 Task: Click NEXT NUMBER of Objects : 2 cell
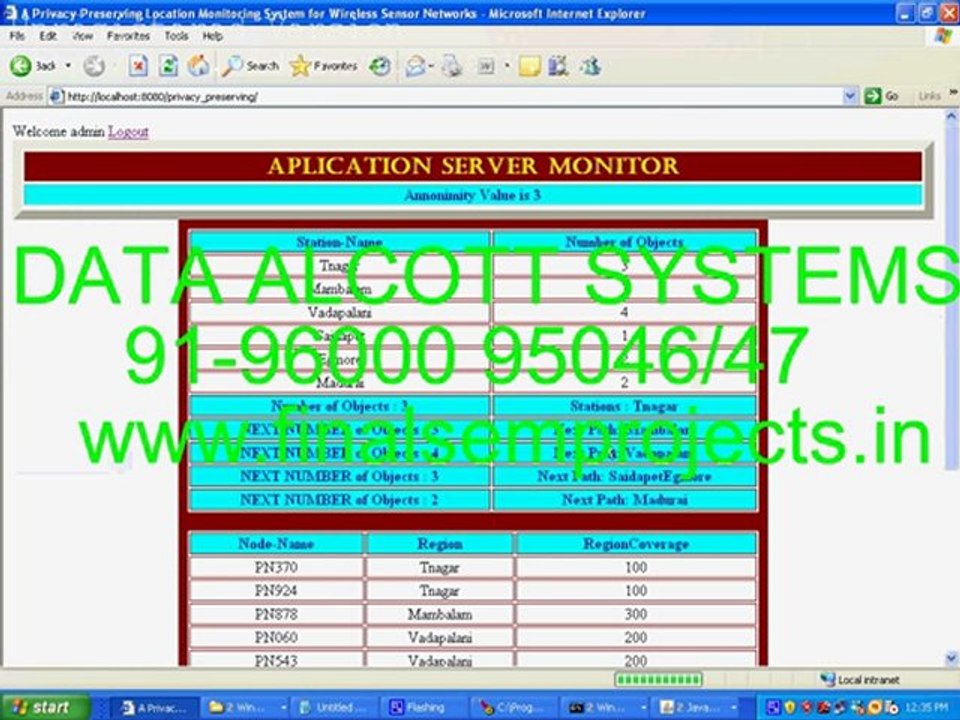(x=340, y=500)
